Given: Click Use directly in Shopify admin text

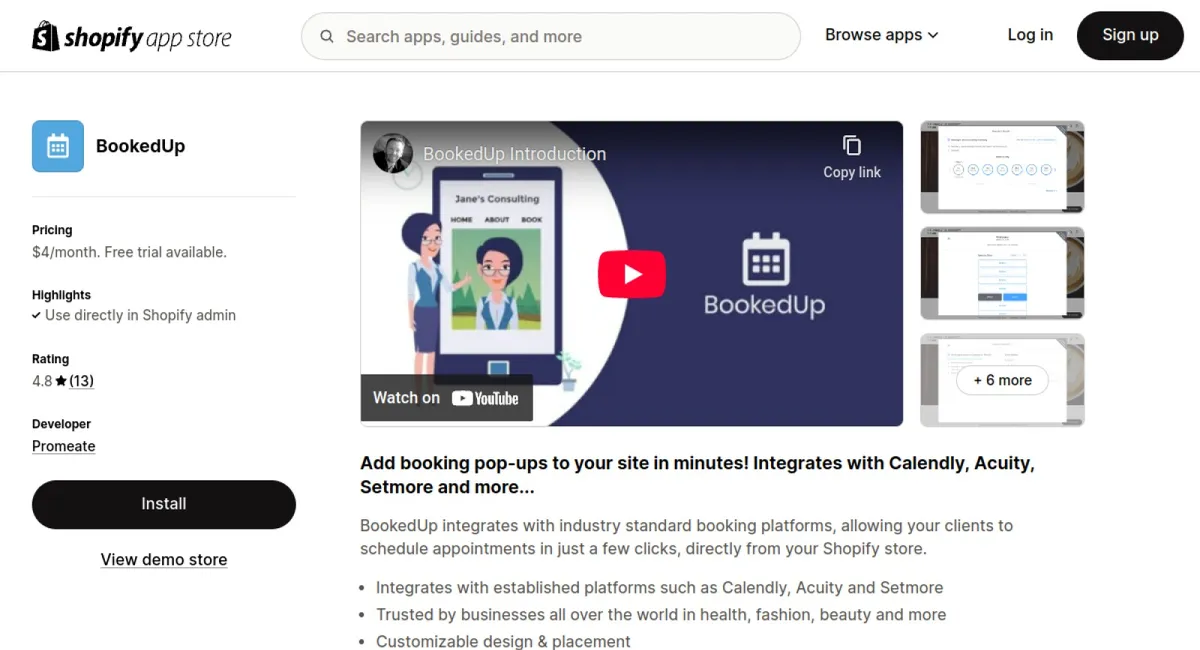Looking at the screenshot, I should [x=140, y=315].
